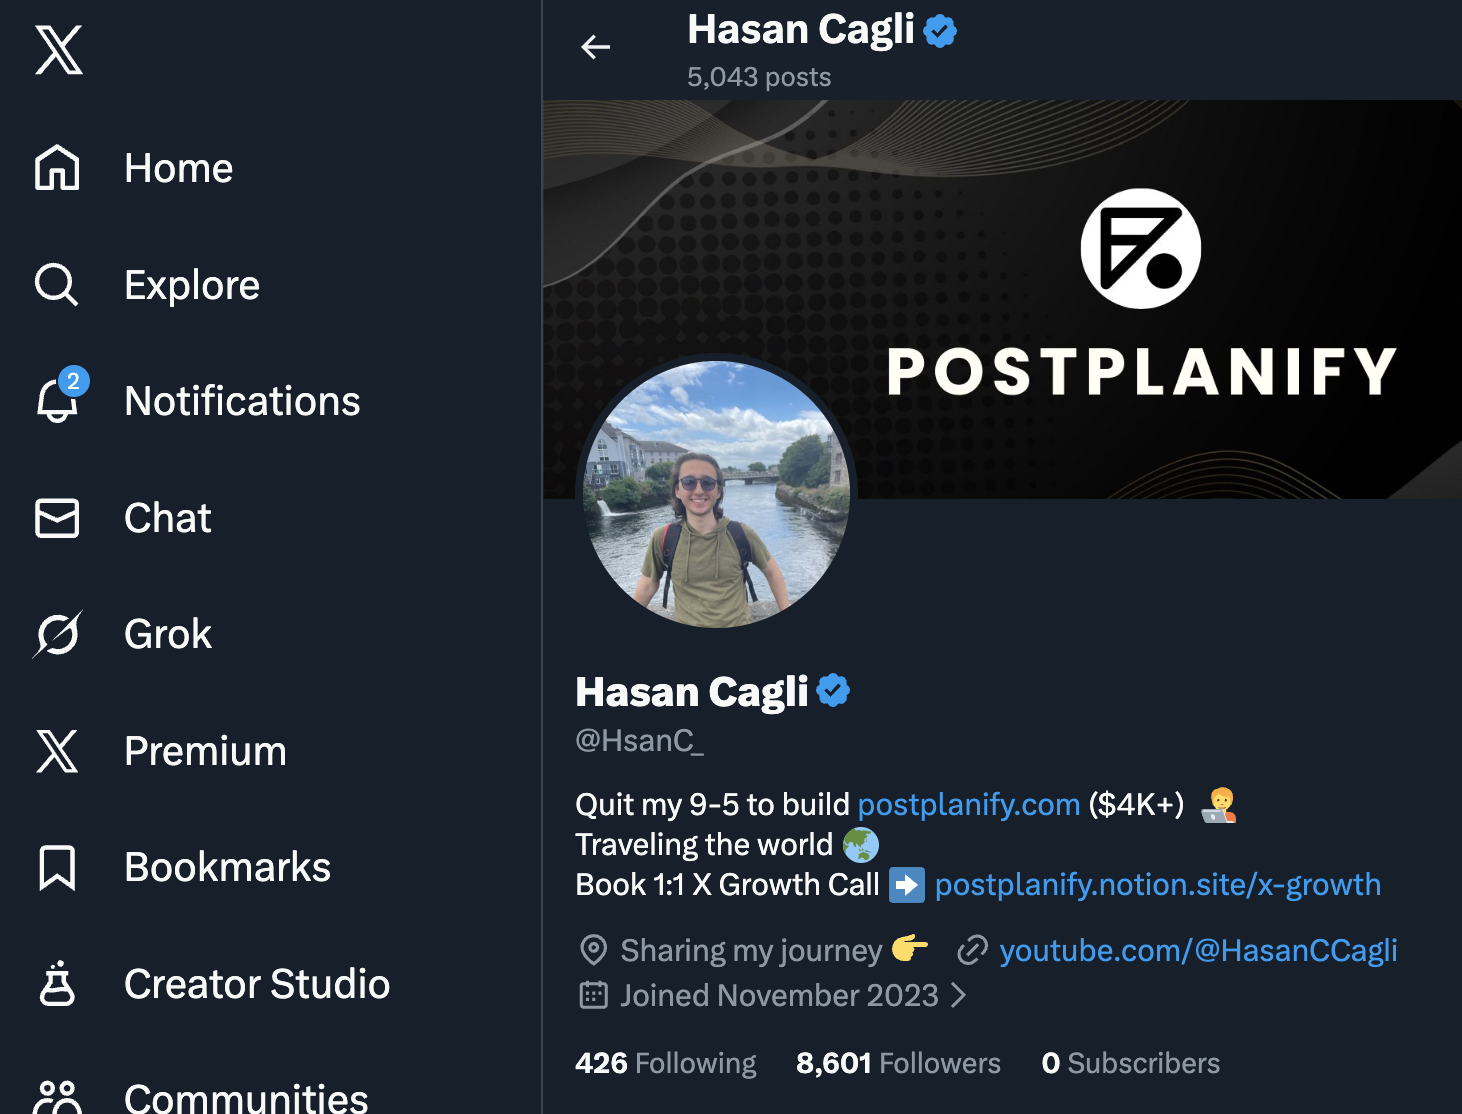This screenshot has width=1462, height=1114.
Task: Click the X logo at the top
Action: [59, 51]
